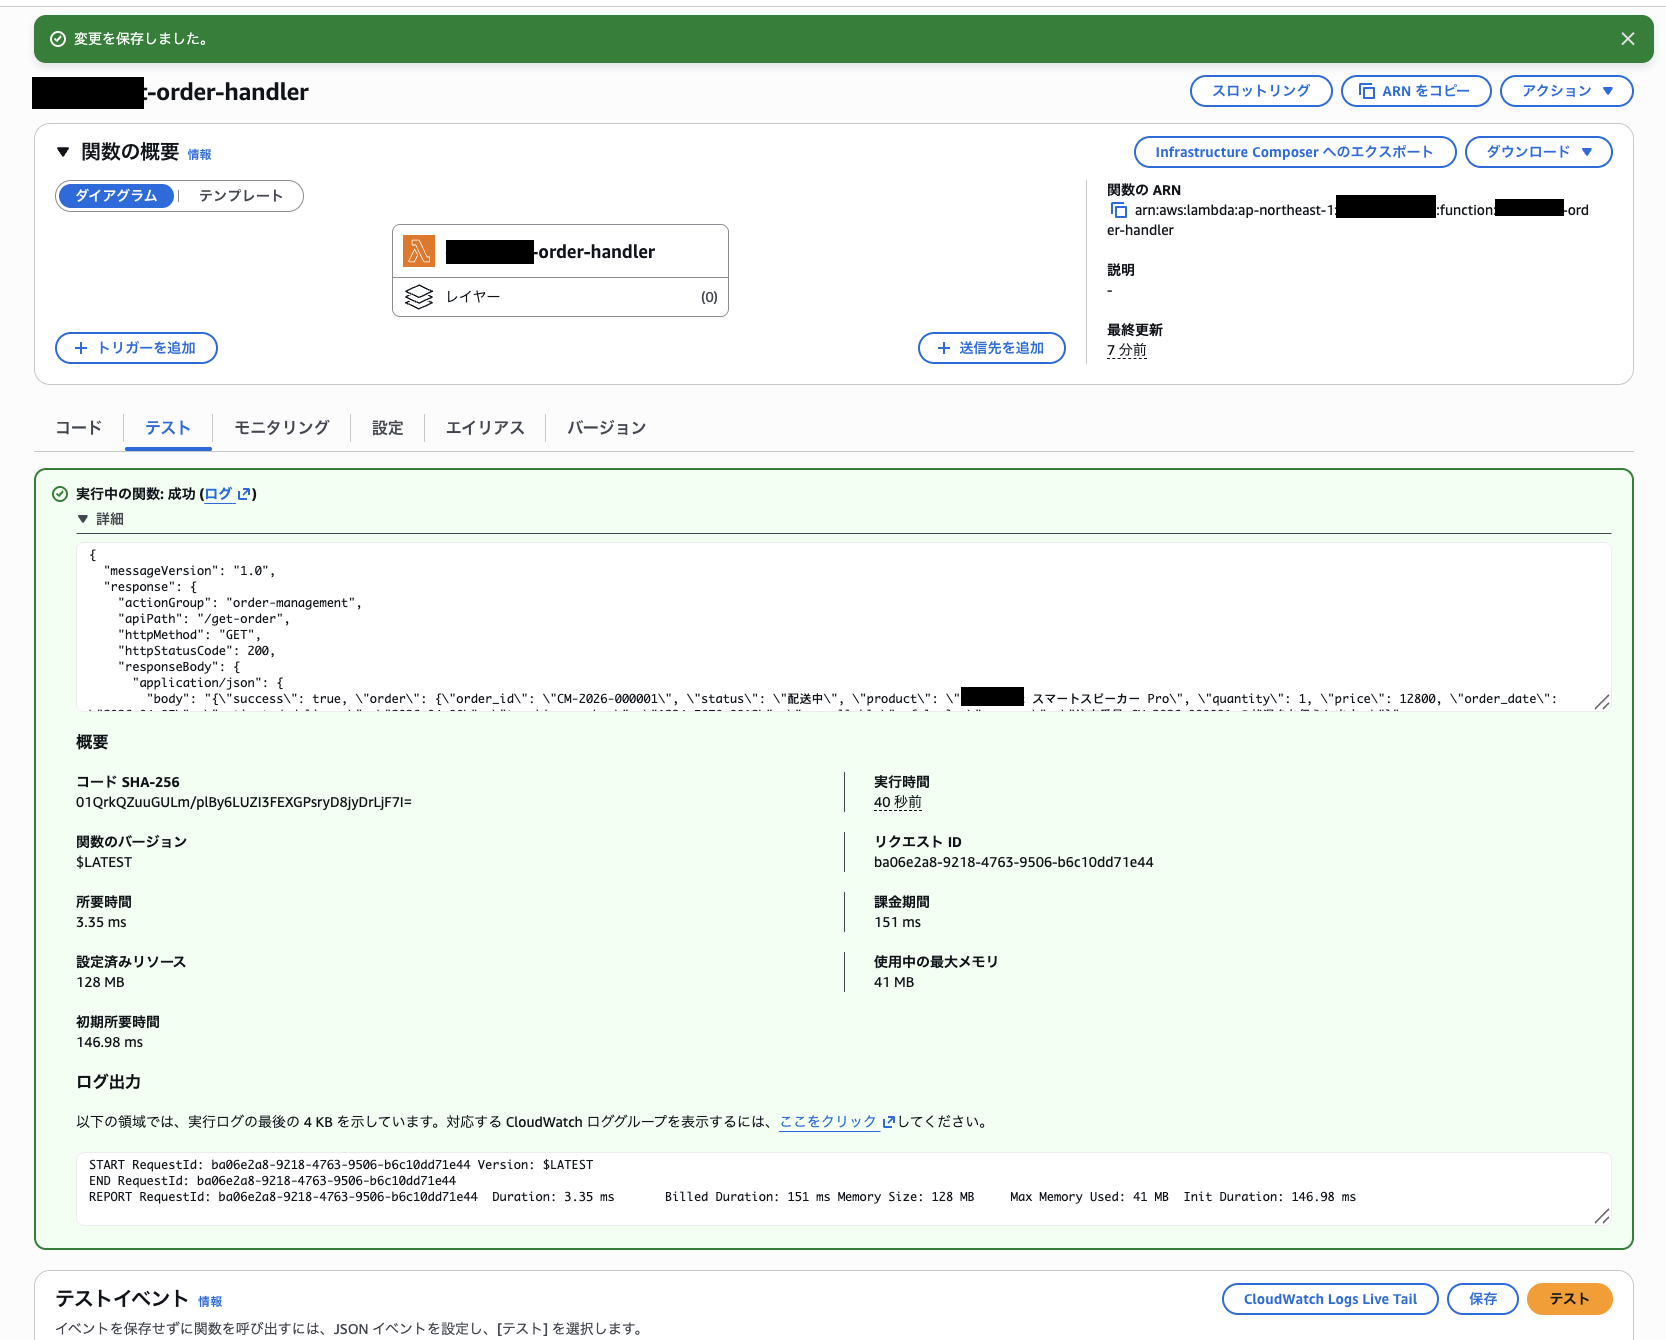
Task: Click the log output resize handle
Action: pos(1603,1217)
